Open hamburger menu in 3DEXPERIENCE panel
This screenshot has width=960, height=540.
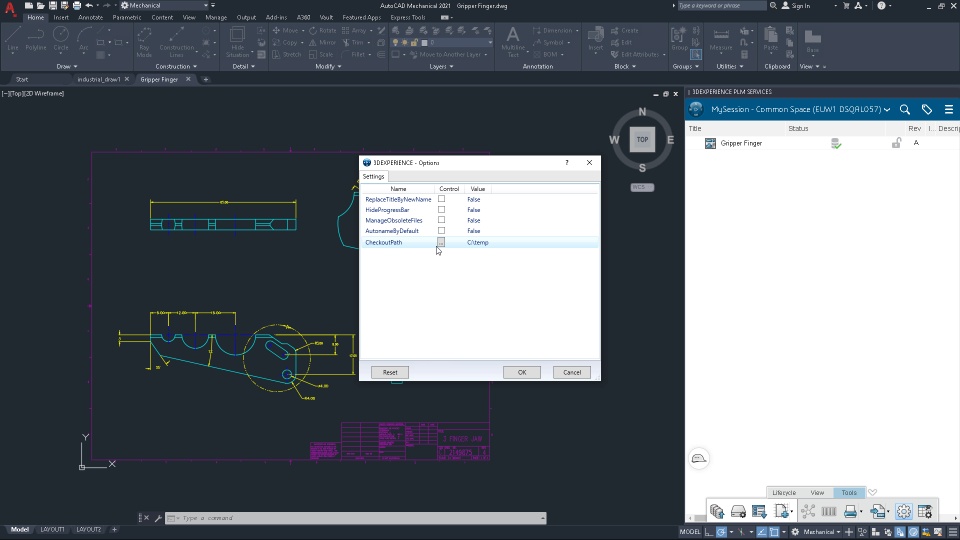pos(949,109)
